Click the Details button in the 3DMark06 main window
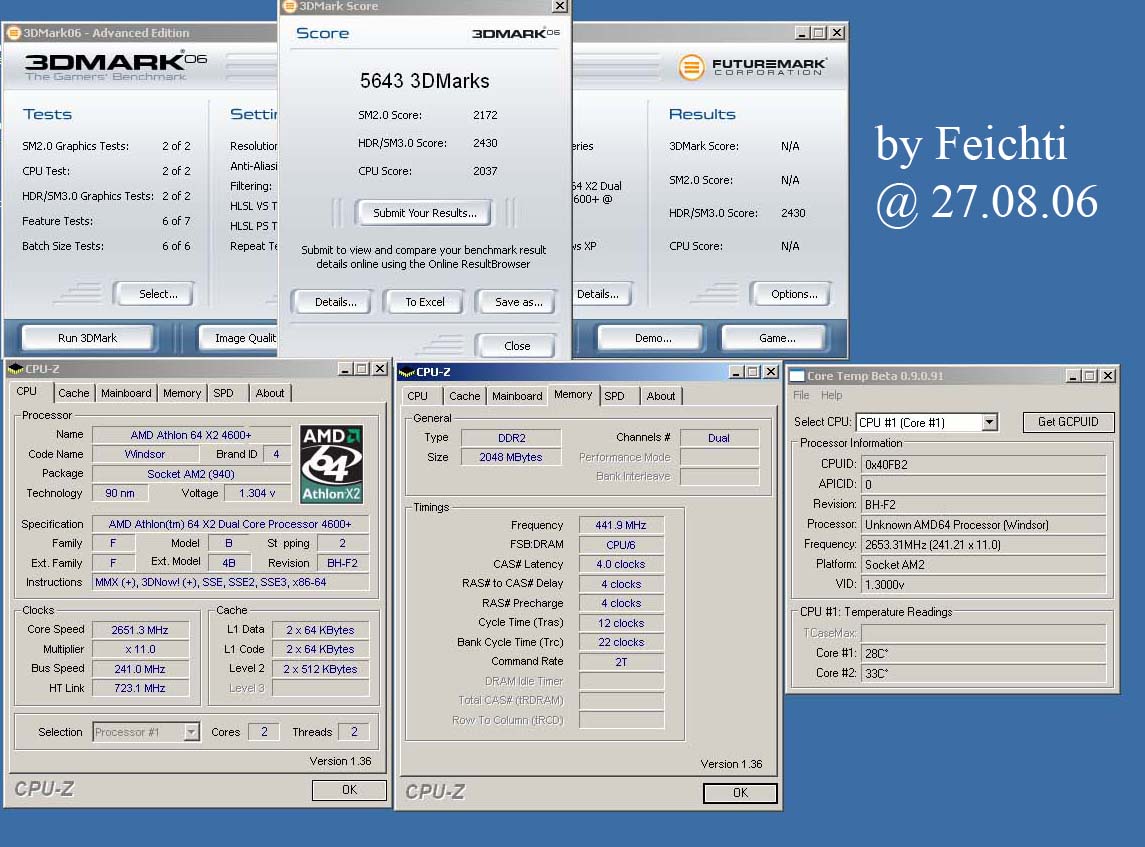 tap(600, 294)
